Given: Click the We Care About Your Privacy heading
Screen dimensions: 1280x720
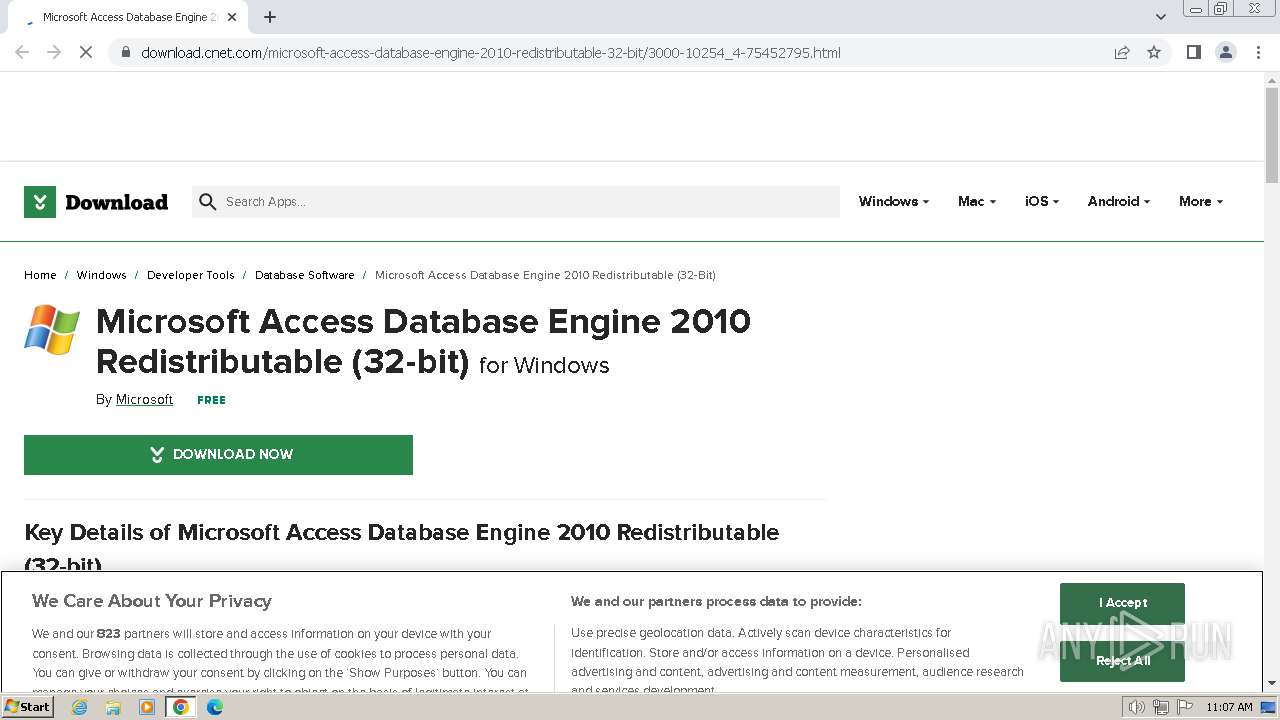Looking at the screenshot, I should point(152,601).
